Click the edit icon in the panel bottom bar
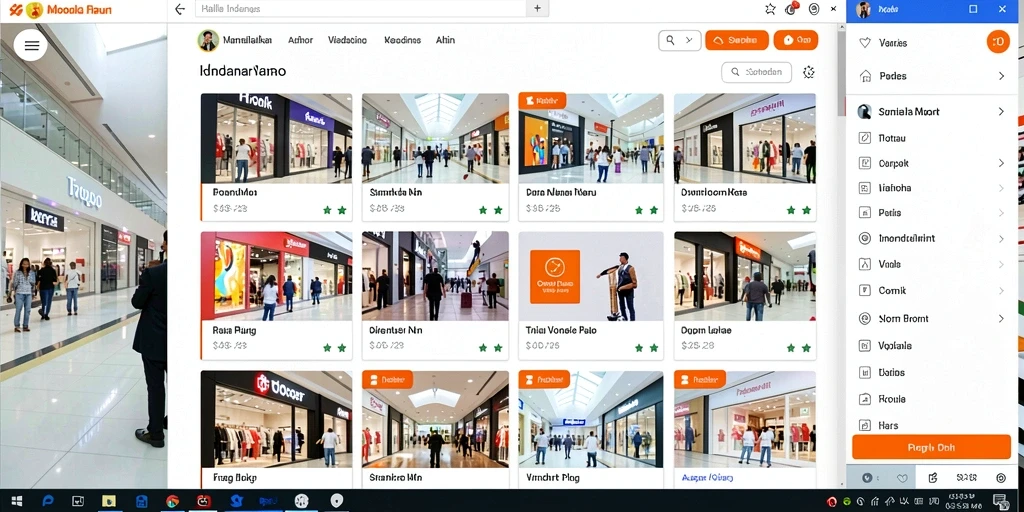 [x=933, y=478]
